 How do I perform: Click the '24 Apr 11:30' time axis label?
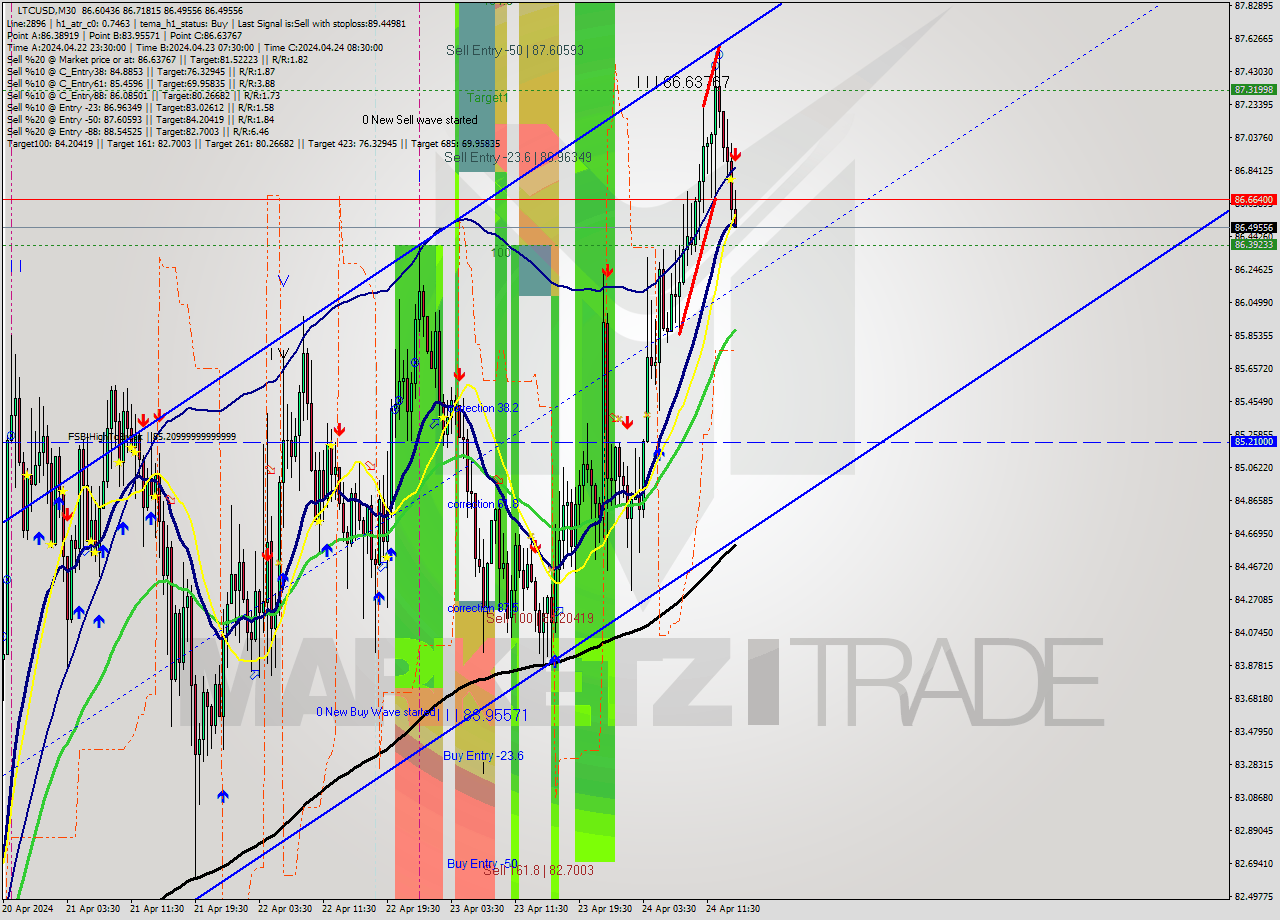point(733,909)
